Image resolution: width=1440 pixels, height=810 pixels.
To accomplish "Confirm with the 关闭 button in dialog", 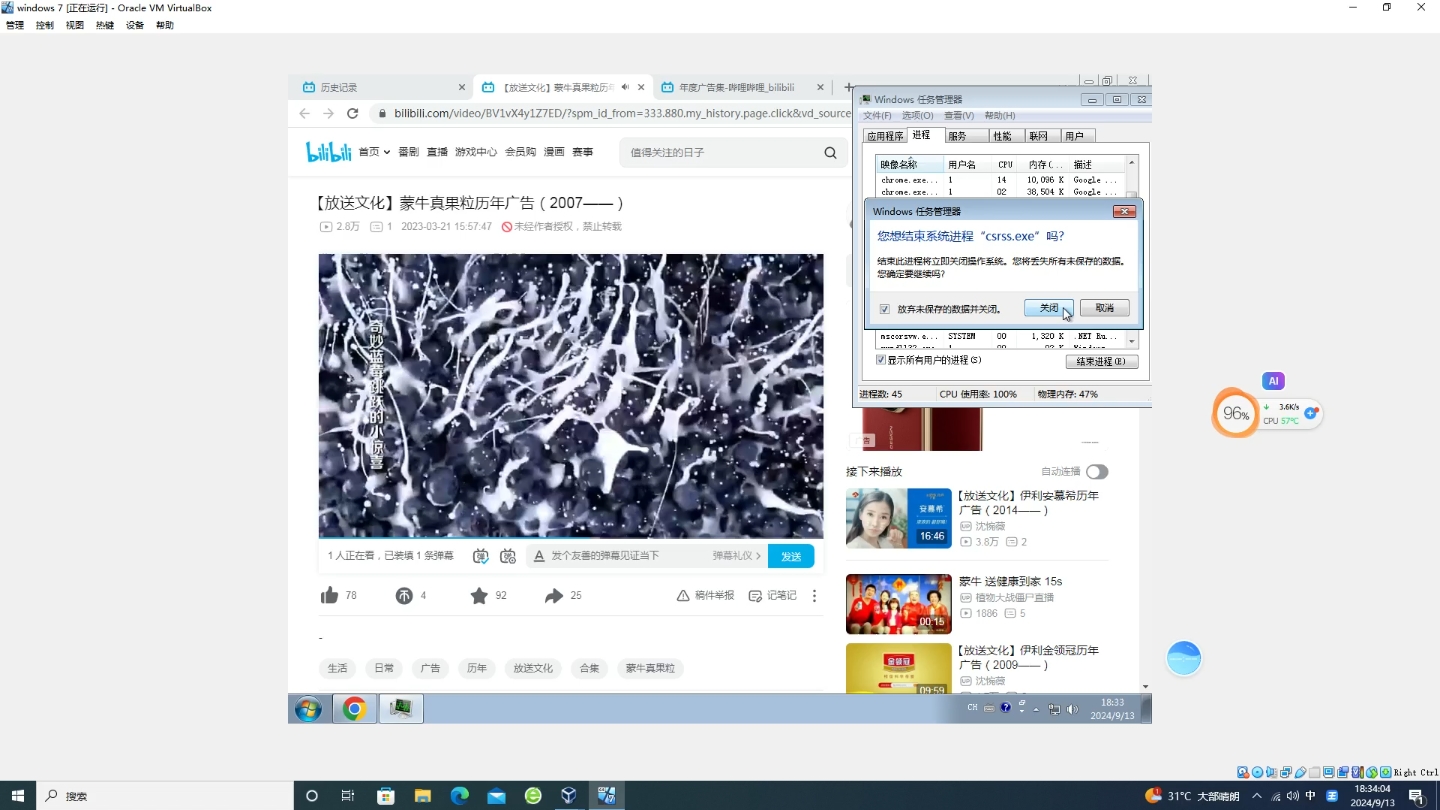I will [x=1049, y=308].
